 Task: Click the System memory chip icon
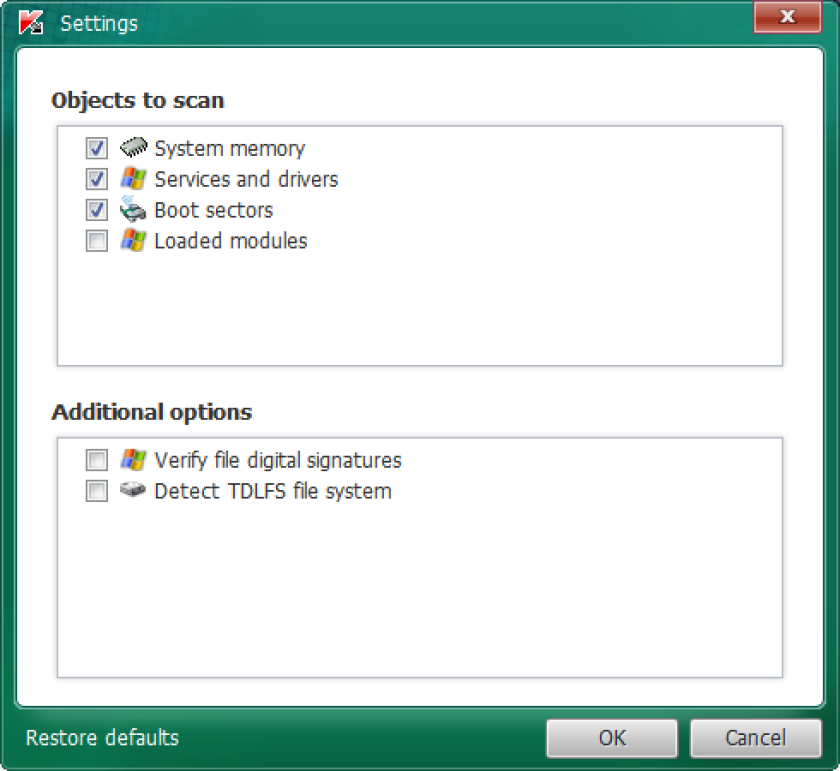[133, 147]
